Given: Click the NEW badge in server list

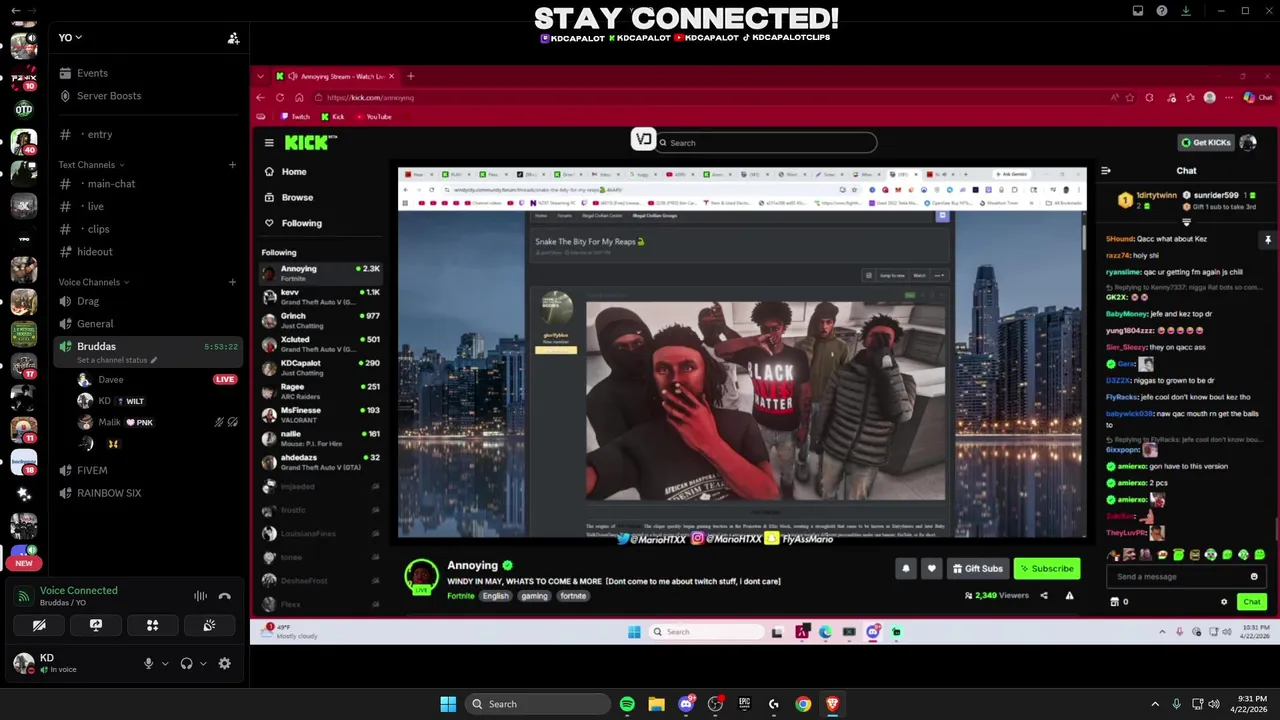Looking at the screenshot, I should (24, 563).
